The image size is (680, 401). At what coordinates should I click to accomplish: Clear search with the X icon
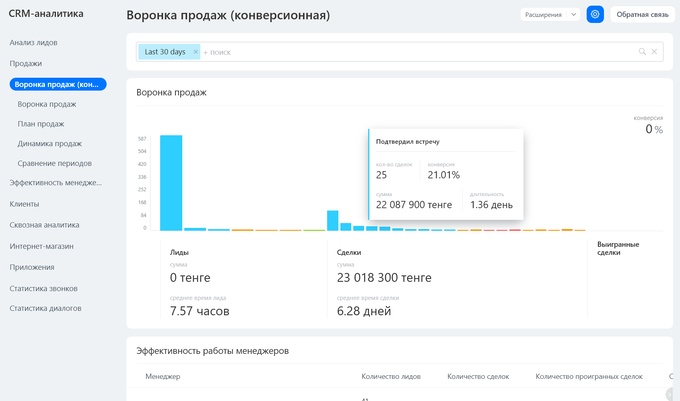(654, 52)
